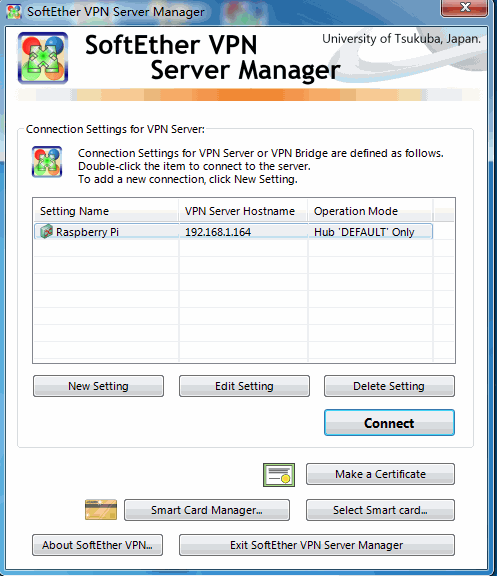
Task: Remove connection using Delete Setting
Action: click(x=389, y=386)
